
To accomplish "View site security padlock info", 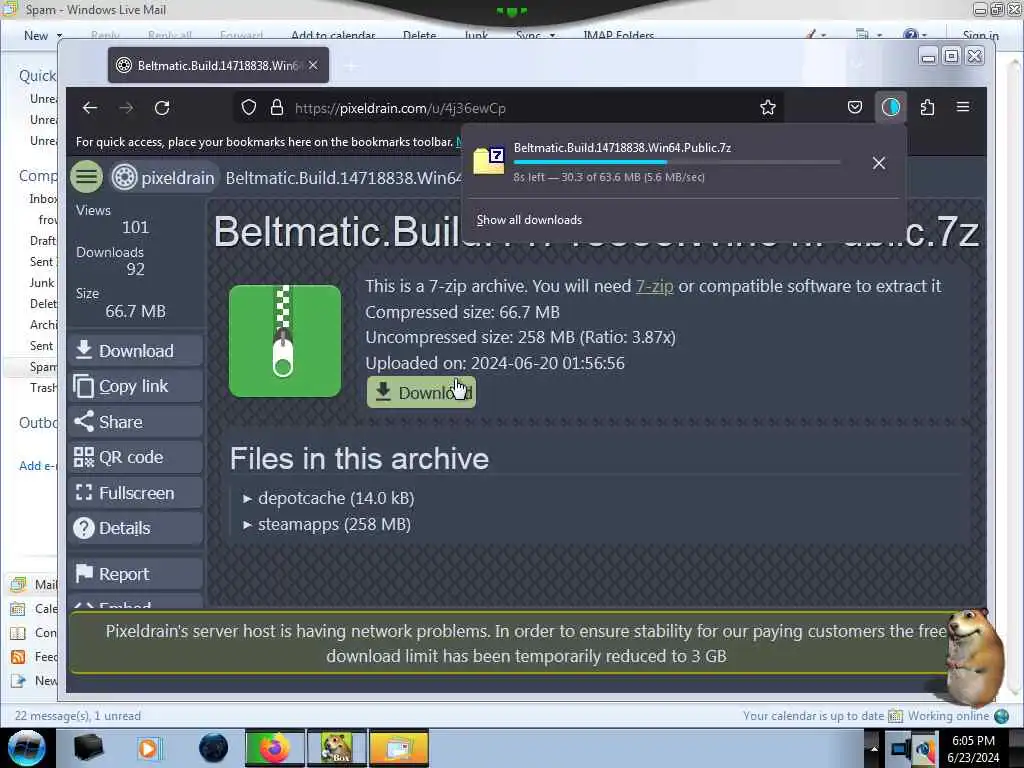I will point(277,108).
